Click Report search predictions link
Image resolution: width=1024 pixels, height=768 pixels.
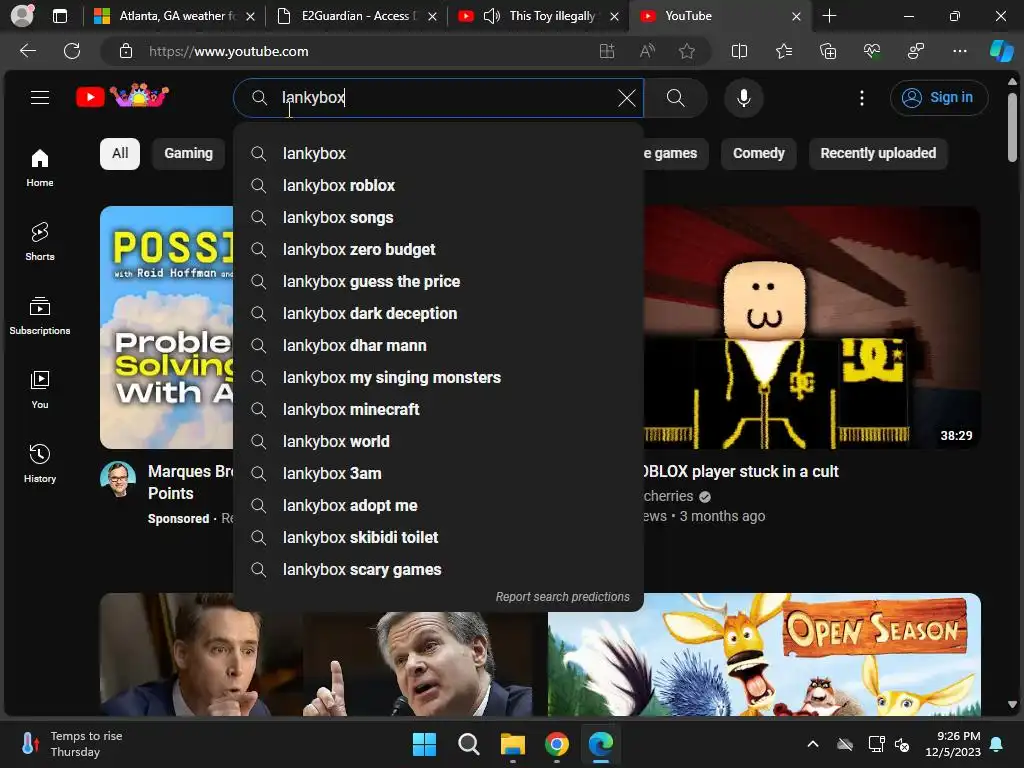562,597
